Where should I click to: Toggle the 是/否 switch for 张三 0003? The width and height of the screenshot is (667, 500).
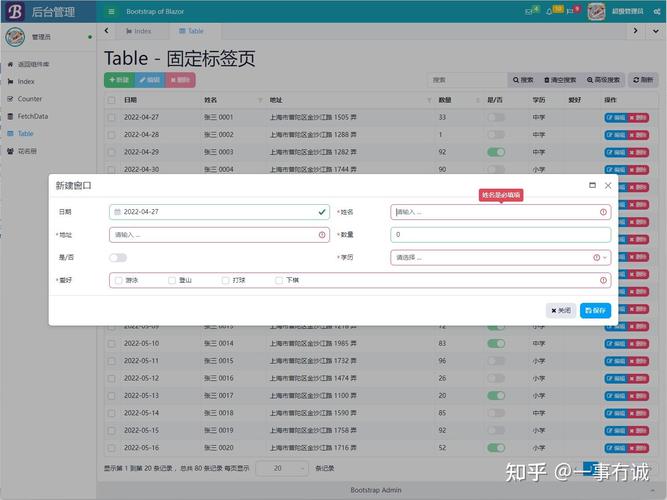point(496,152)
